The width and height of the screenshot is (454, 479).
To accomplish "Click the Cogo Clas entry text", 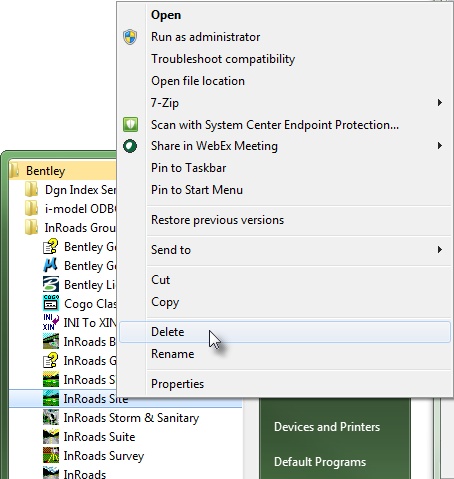I will [90, 304].
